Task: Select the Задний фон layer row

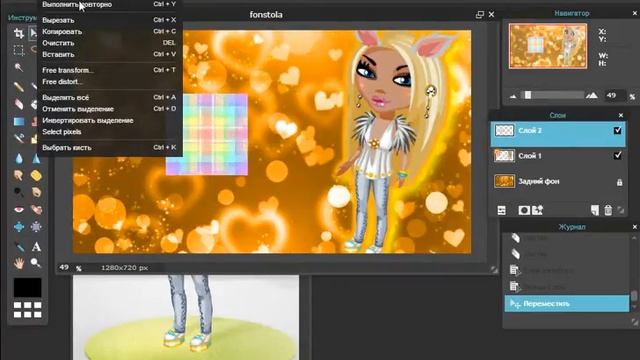Action: tap(558, 181)
